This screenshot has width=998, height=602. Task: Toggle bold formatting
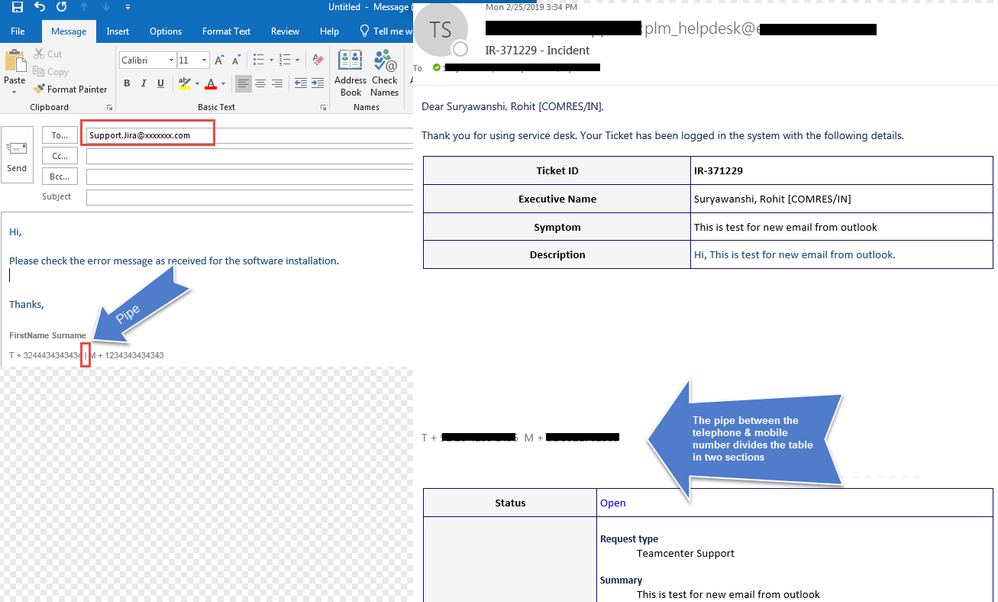point(127,83)
